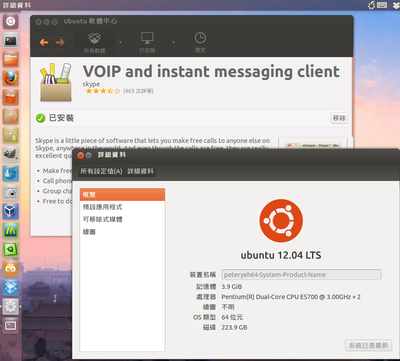Expand dropdown arrow beside Installed
Viewport: 400px width, 361px height.
point(173,42)
